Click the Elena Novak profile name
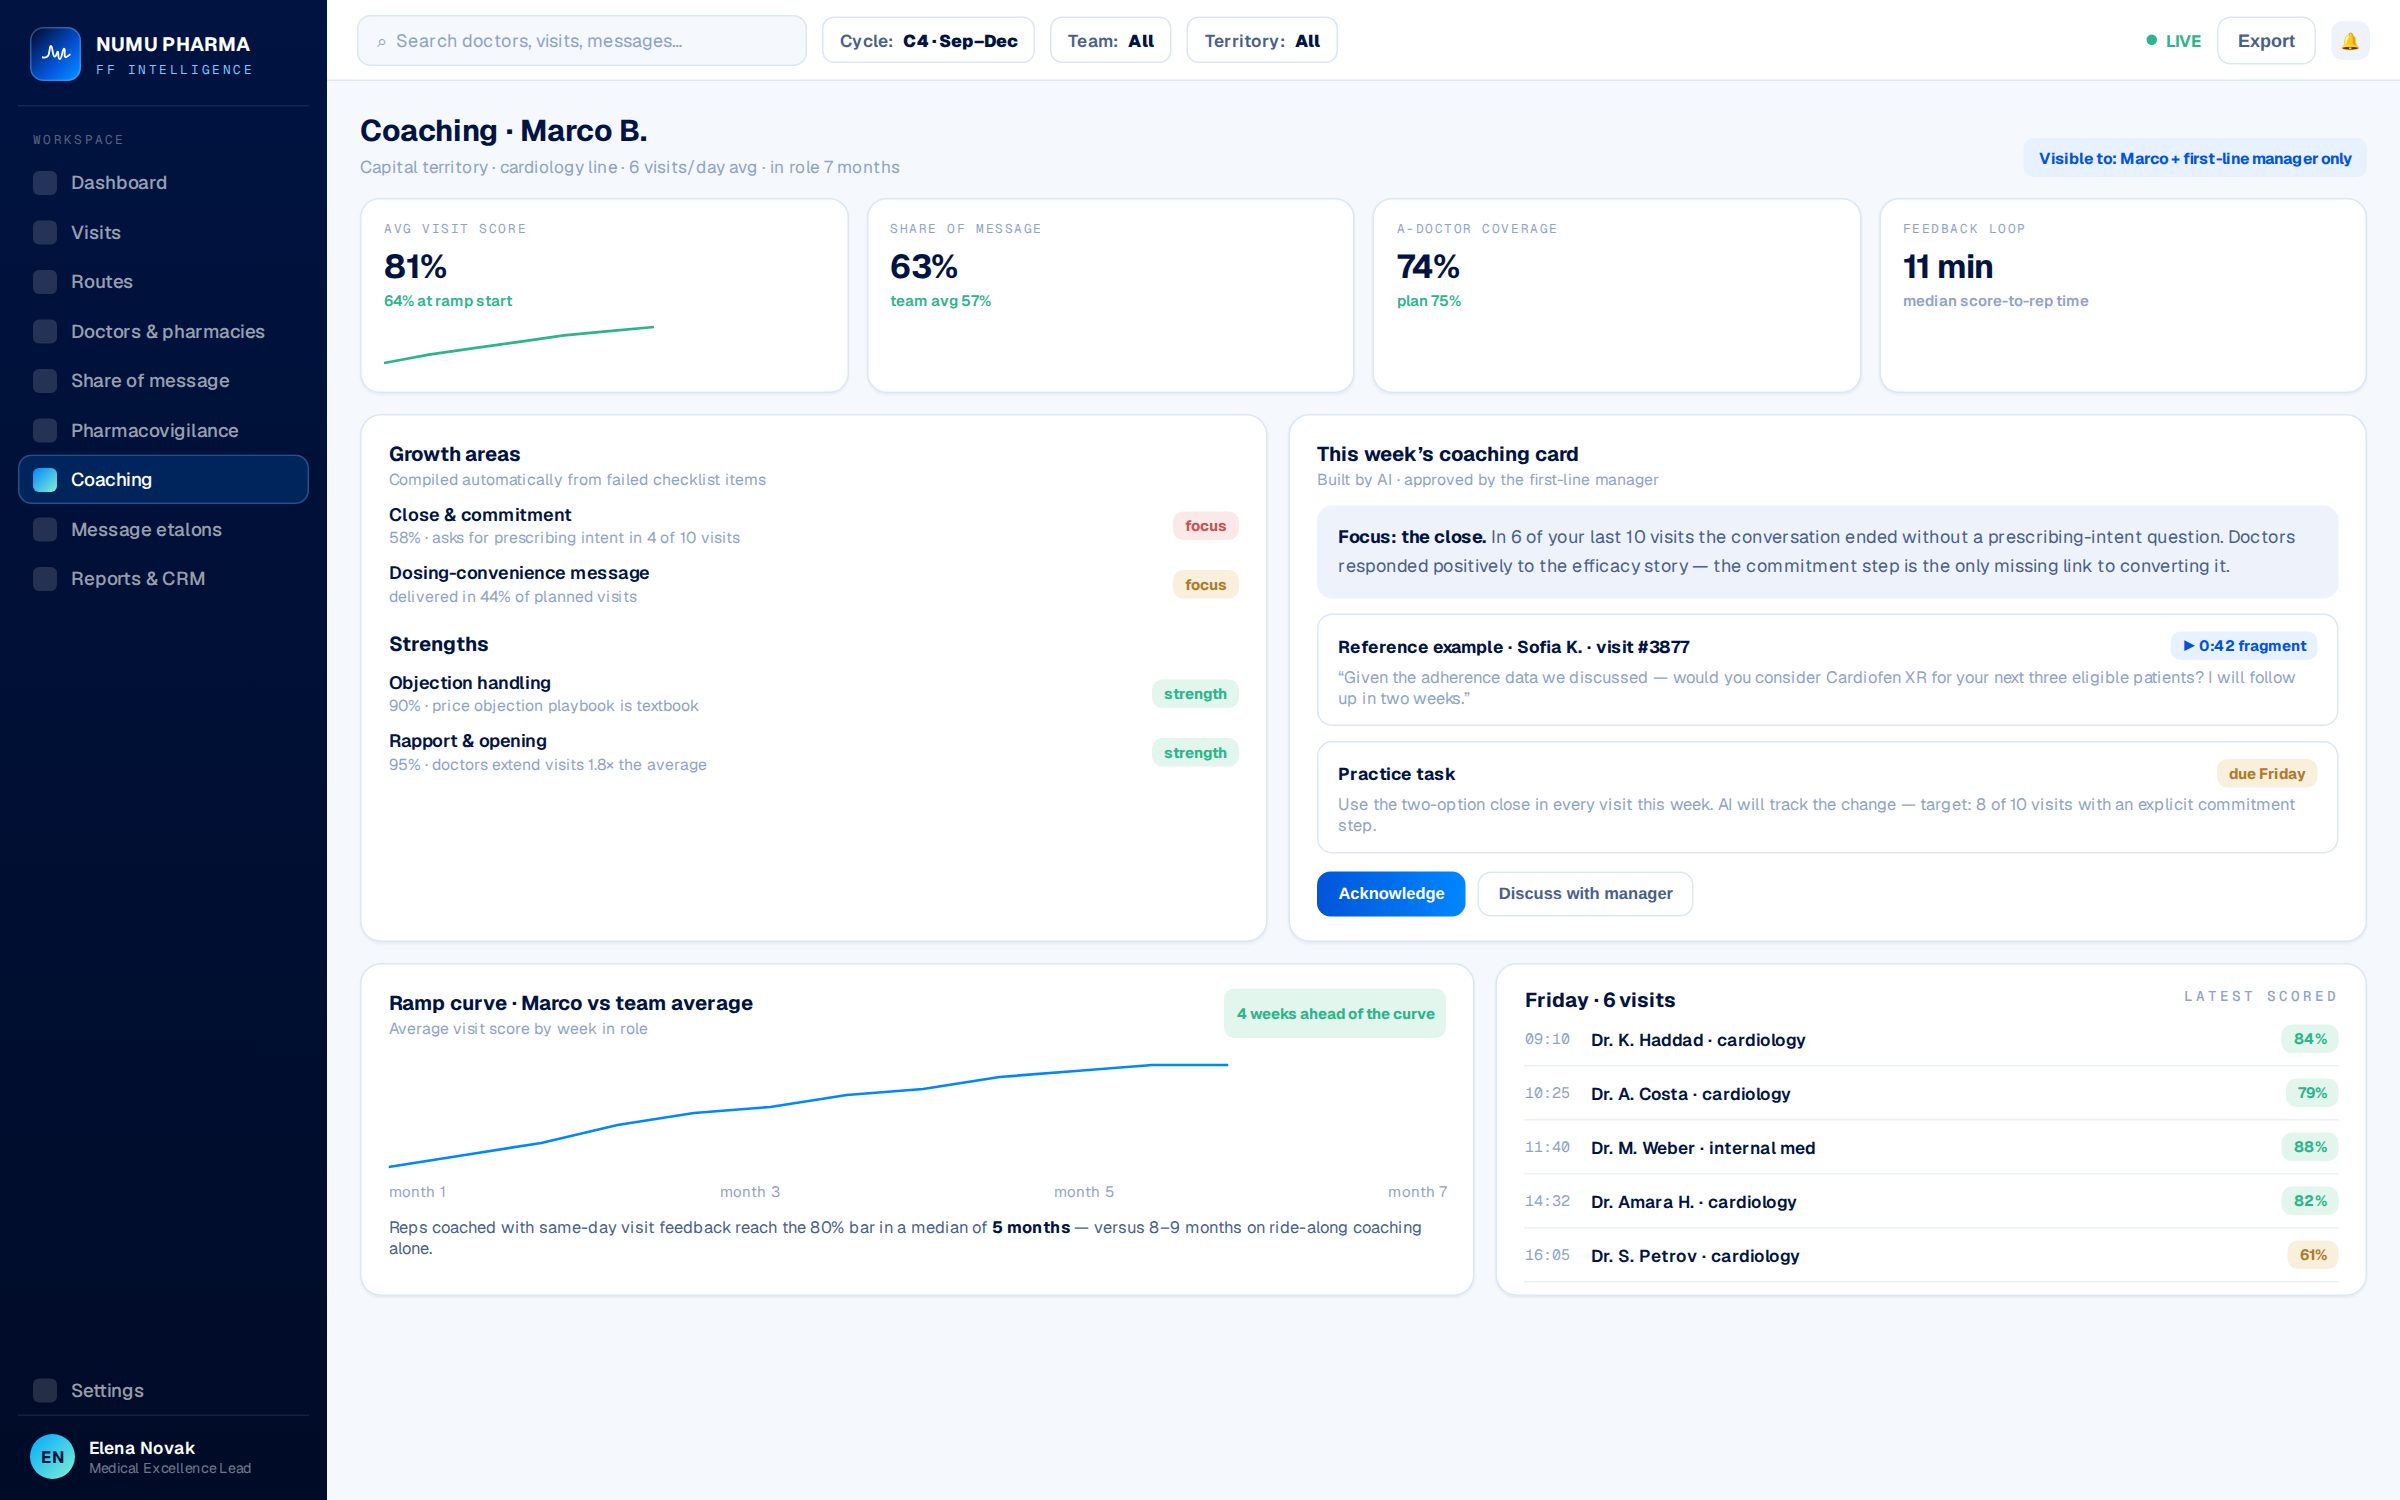 142,1448
